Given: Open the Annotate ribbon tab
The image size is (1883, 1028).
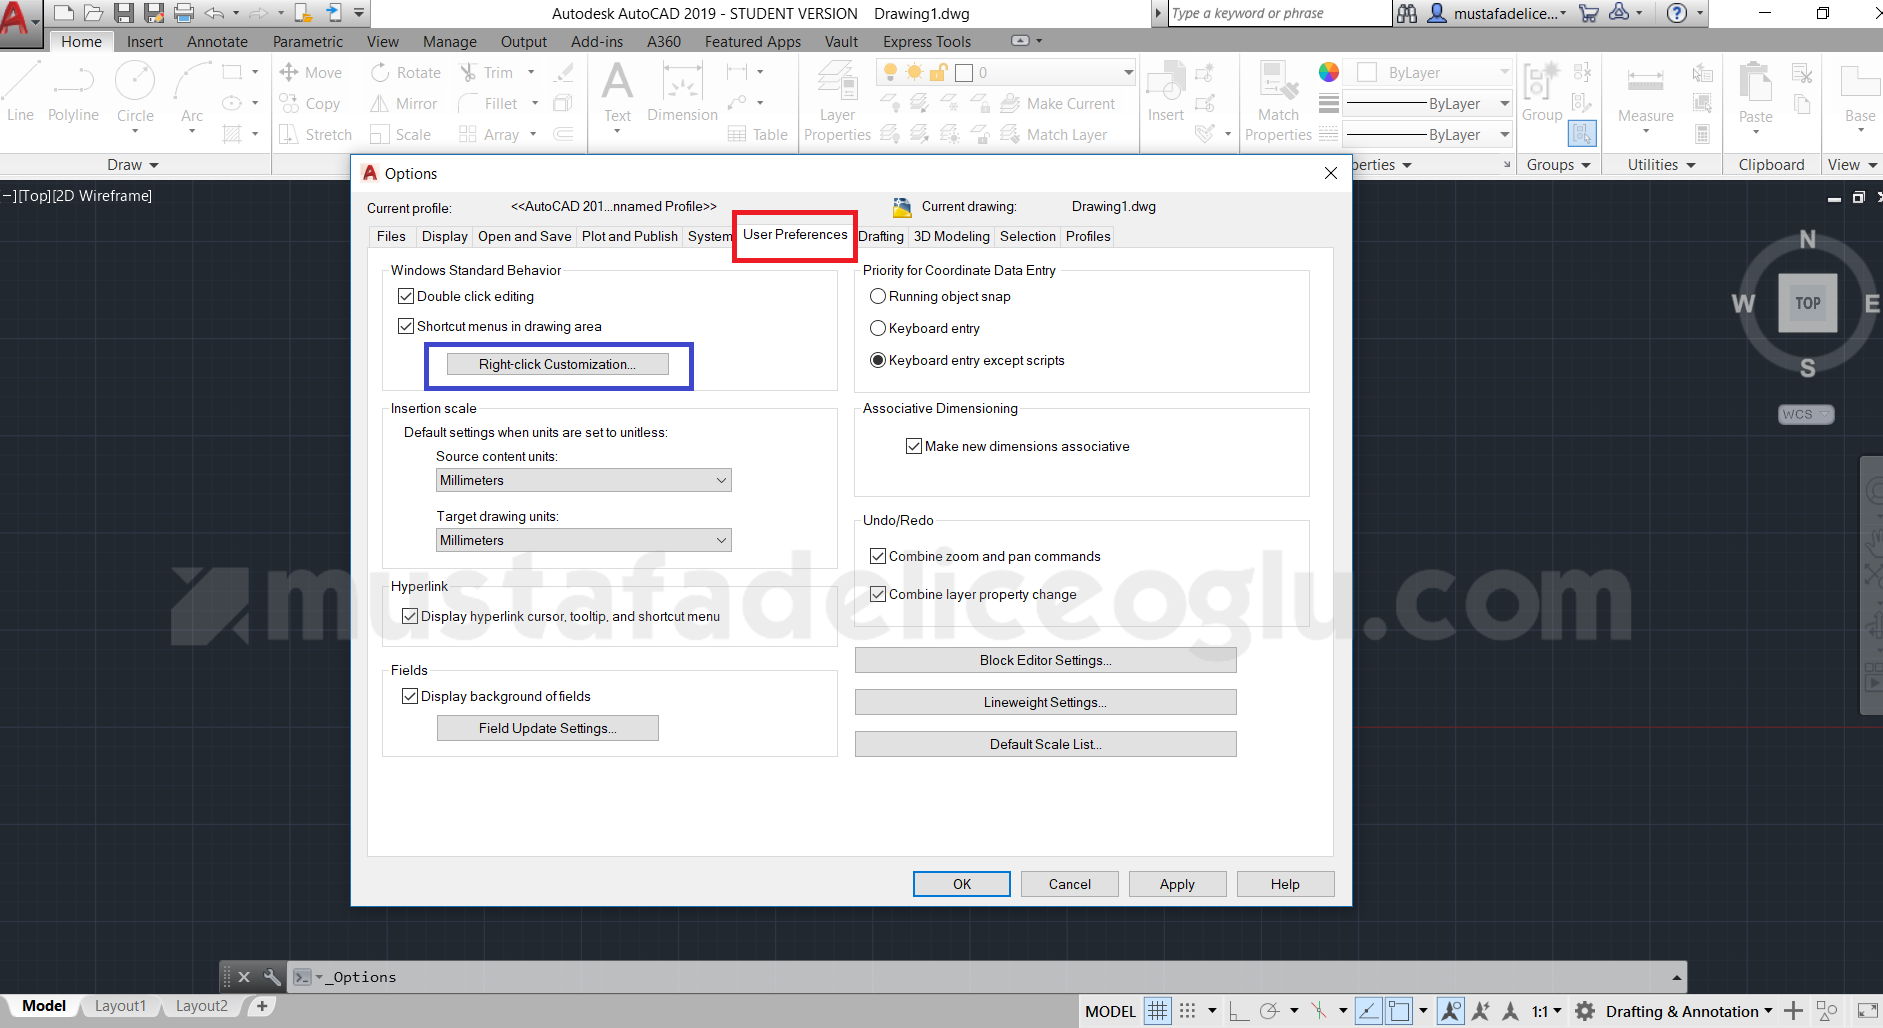Looking at the screenshot, I should [x=217, y=41].
